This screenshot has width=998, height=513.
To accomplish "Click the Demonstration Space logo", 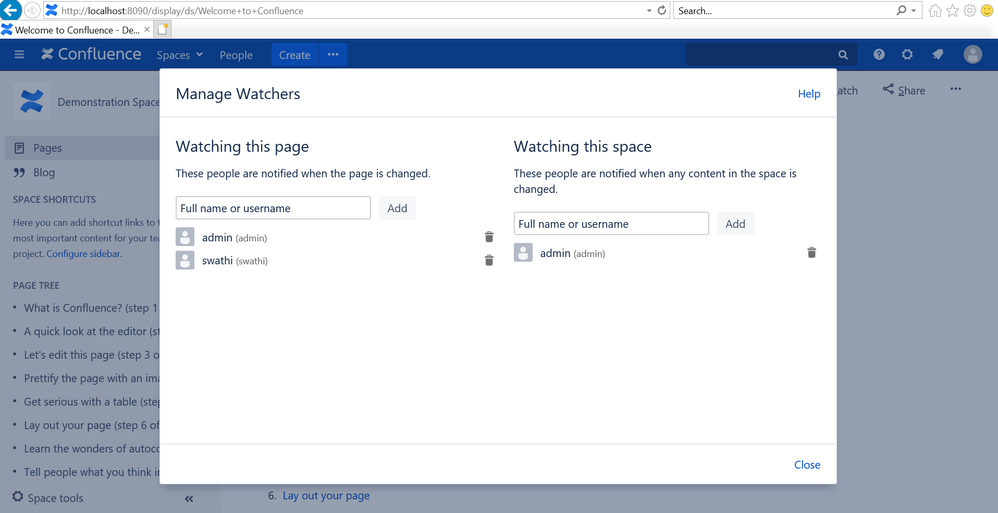I will (32, 101).
